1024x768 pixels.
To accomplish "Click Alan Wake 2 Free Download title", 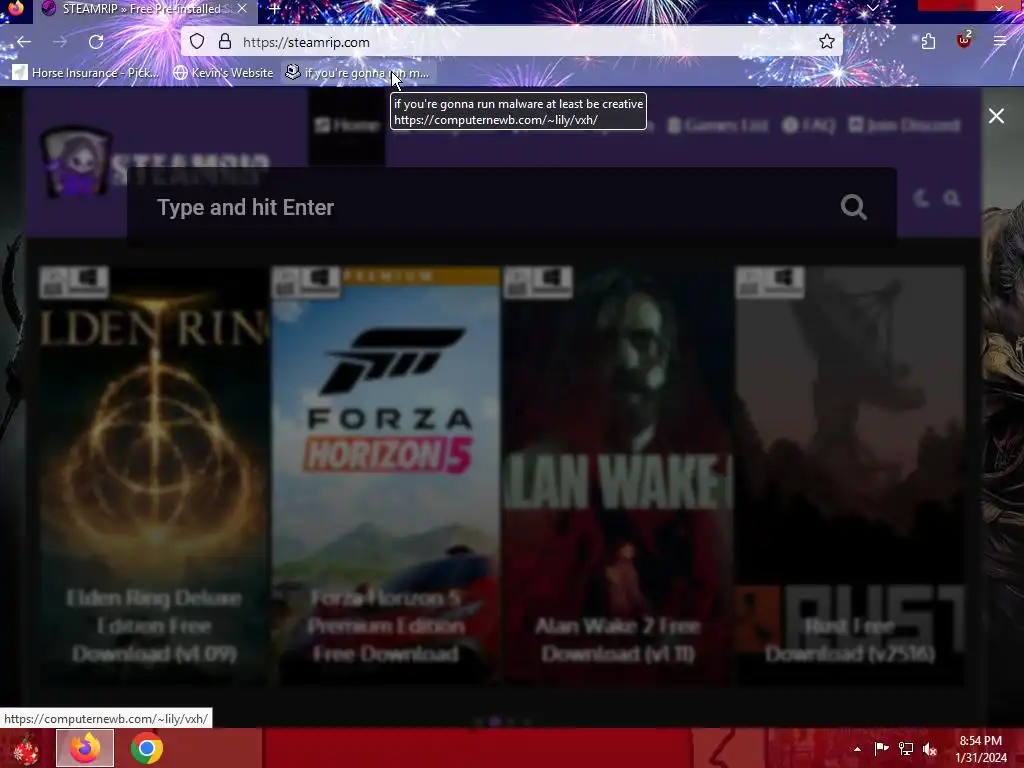I will point(618,640).
